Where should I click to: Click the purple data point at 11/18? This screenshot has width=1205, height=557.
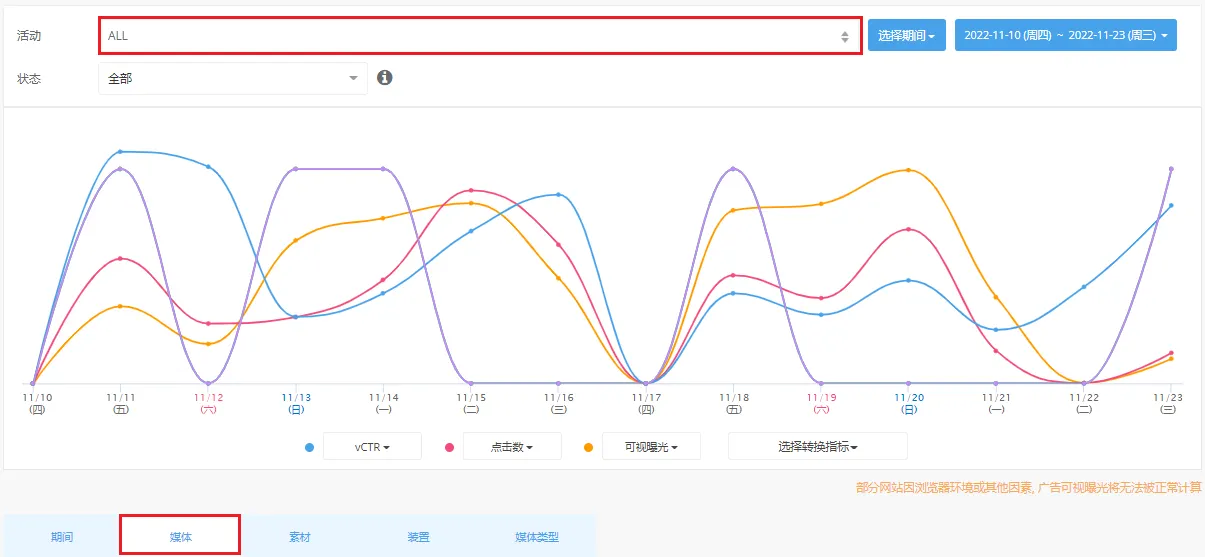pyautogui.click(x=734, y=169)
